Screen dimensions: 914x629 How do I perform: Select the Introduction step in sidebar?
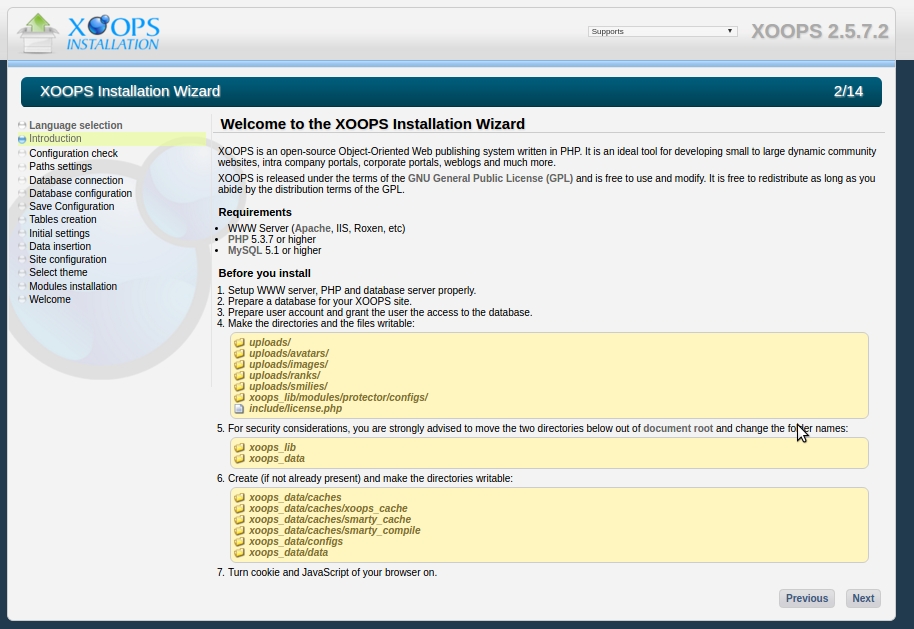55,139
